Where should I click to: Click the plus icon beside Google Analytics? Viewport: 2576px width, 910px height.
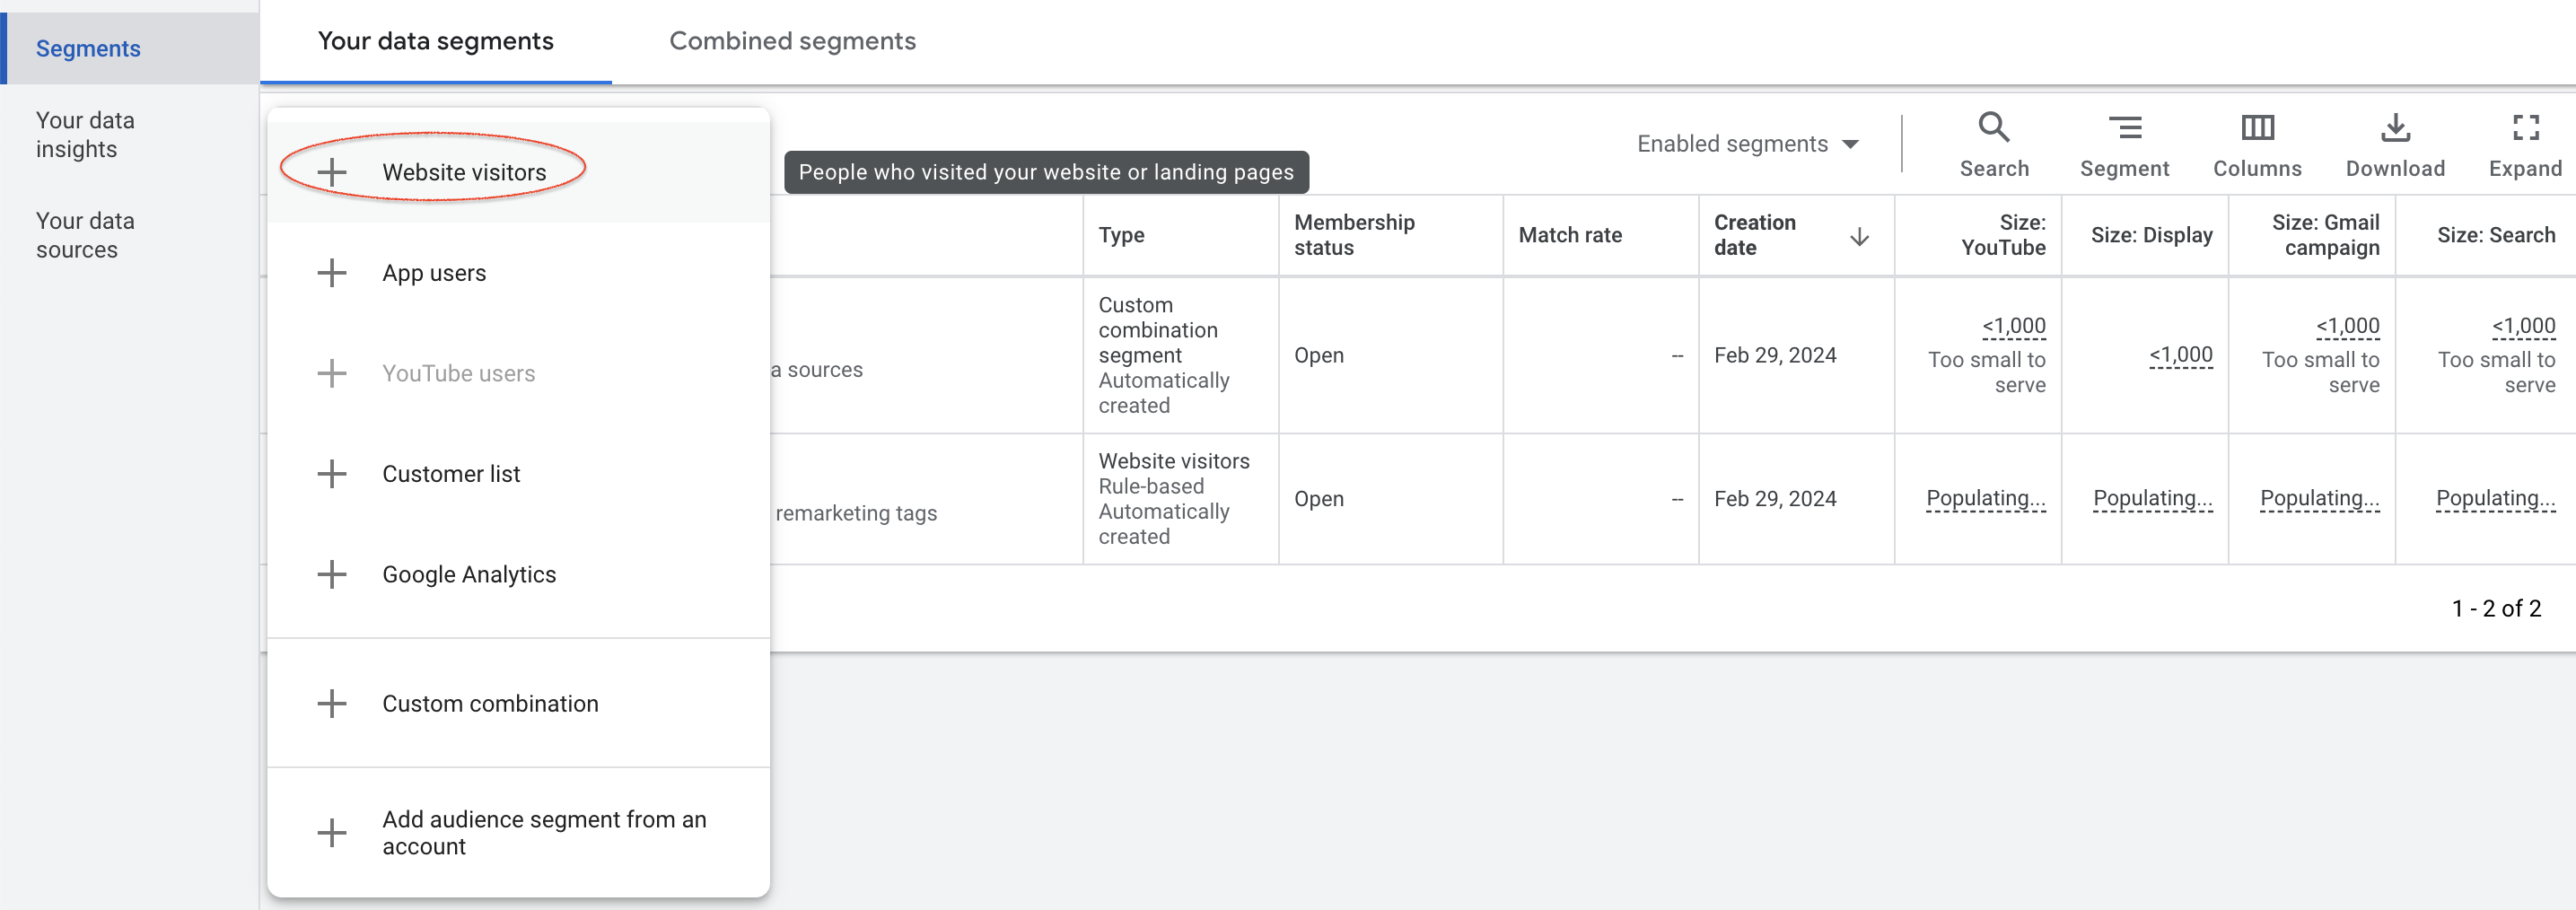click(331, 574)
